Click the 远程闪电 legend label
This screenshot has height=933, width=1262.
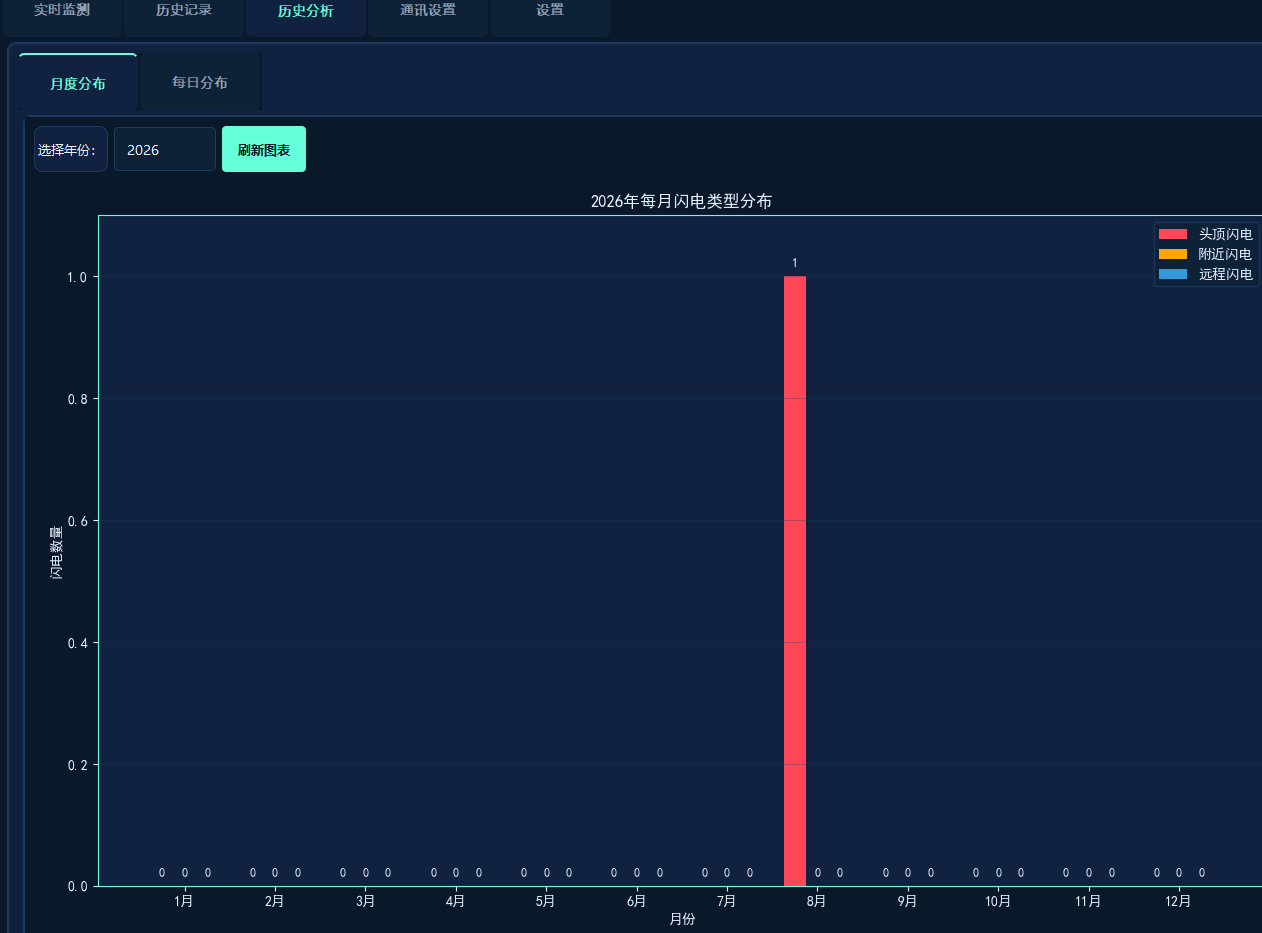[1225, 274]
